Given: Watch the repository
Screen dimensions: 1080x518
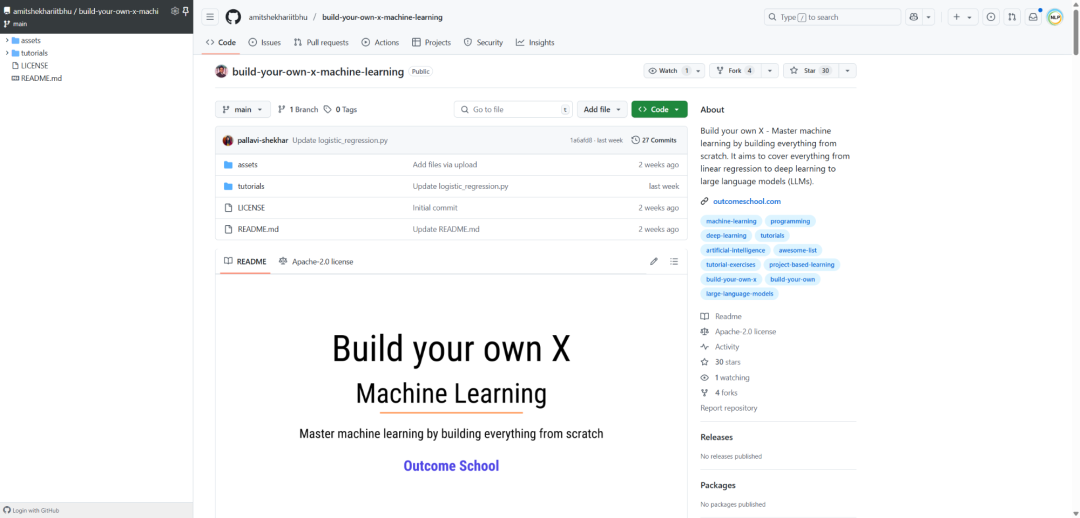Looking at the screenshot, I should point(668,70).
